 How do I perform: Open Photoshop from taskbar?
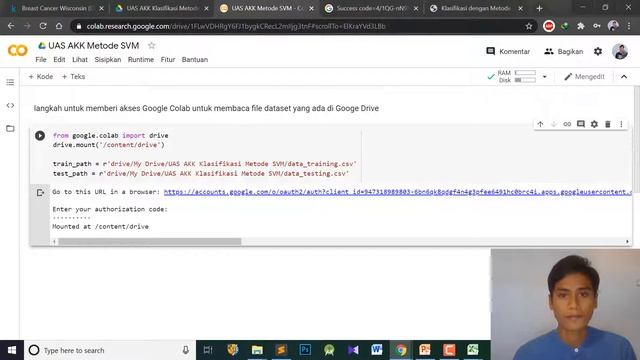click(305, 350)
